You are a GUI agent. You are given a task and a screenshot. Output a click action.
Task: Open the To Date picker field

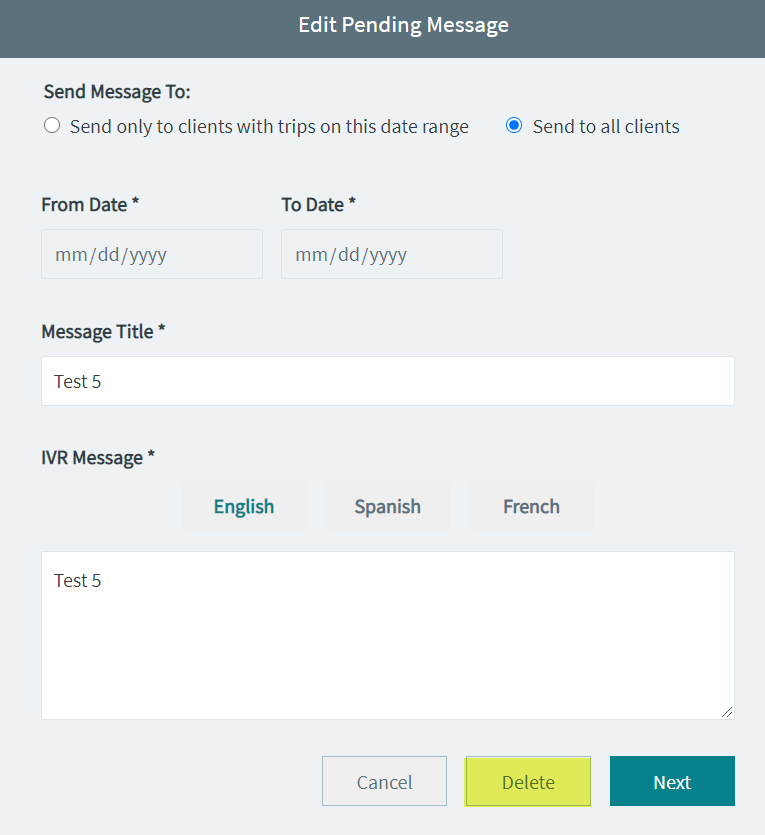tap(391, 254)
